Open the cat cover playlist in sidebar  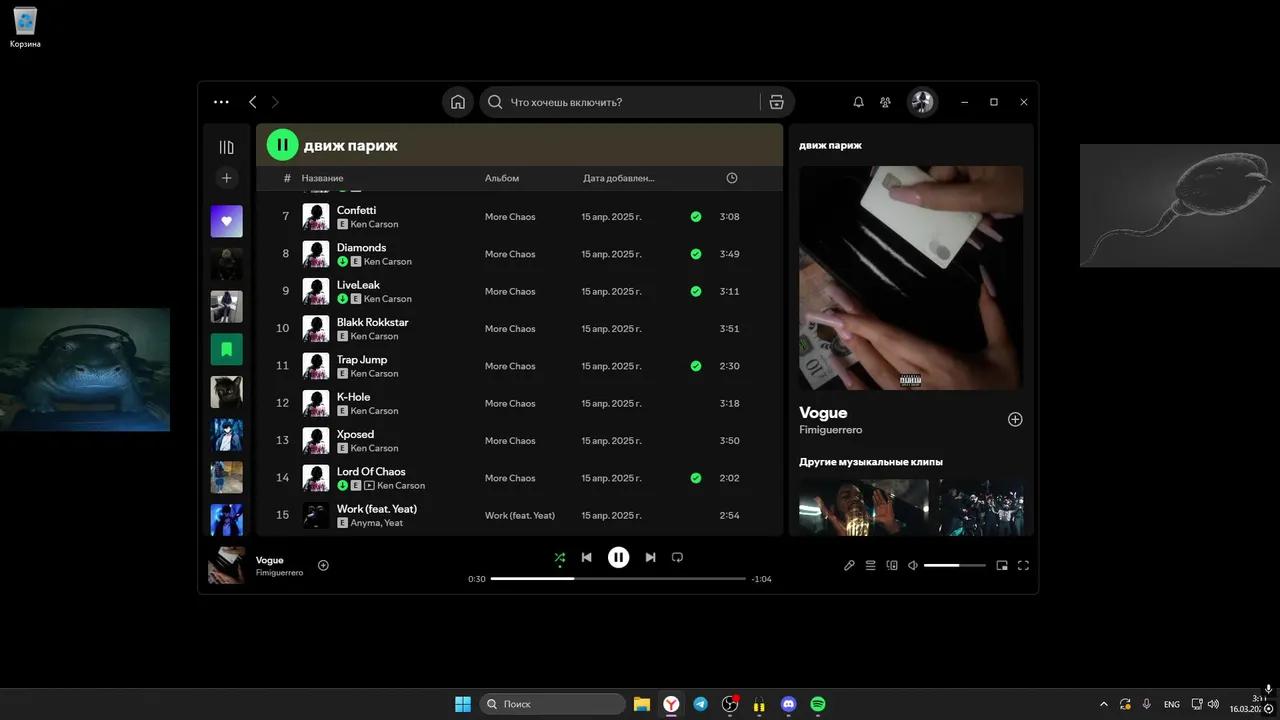point(227,392)
